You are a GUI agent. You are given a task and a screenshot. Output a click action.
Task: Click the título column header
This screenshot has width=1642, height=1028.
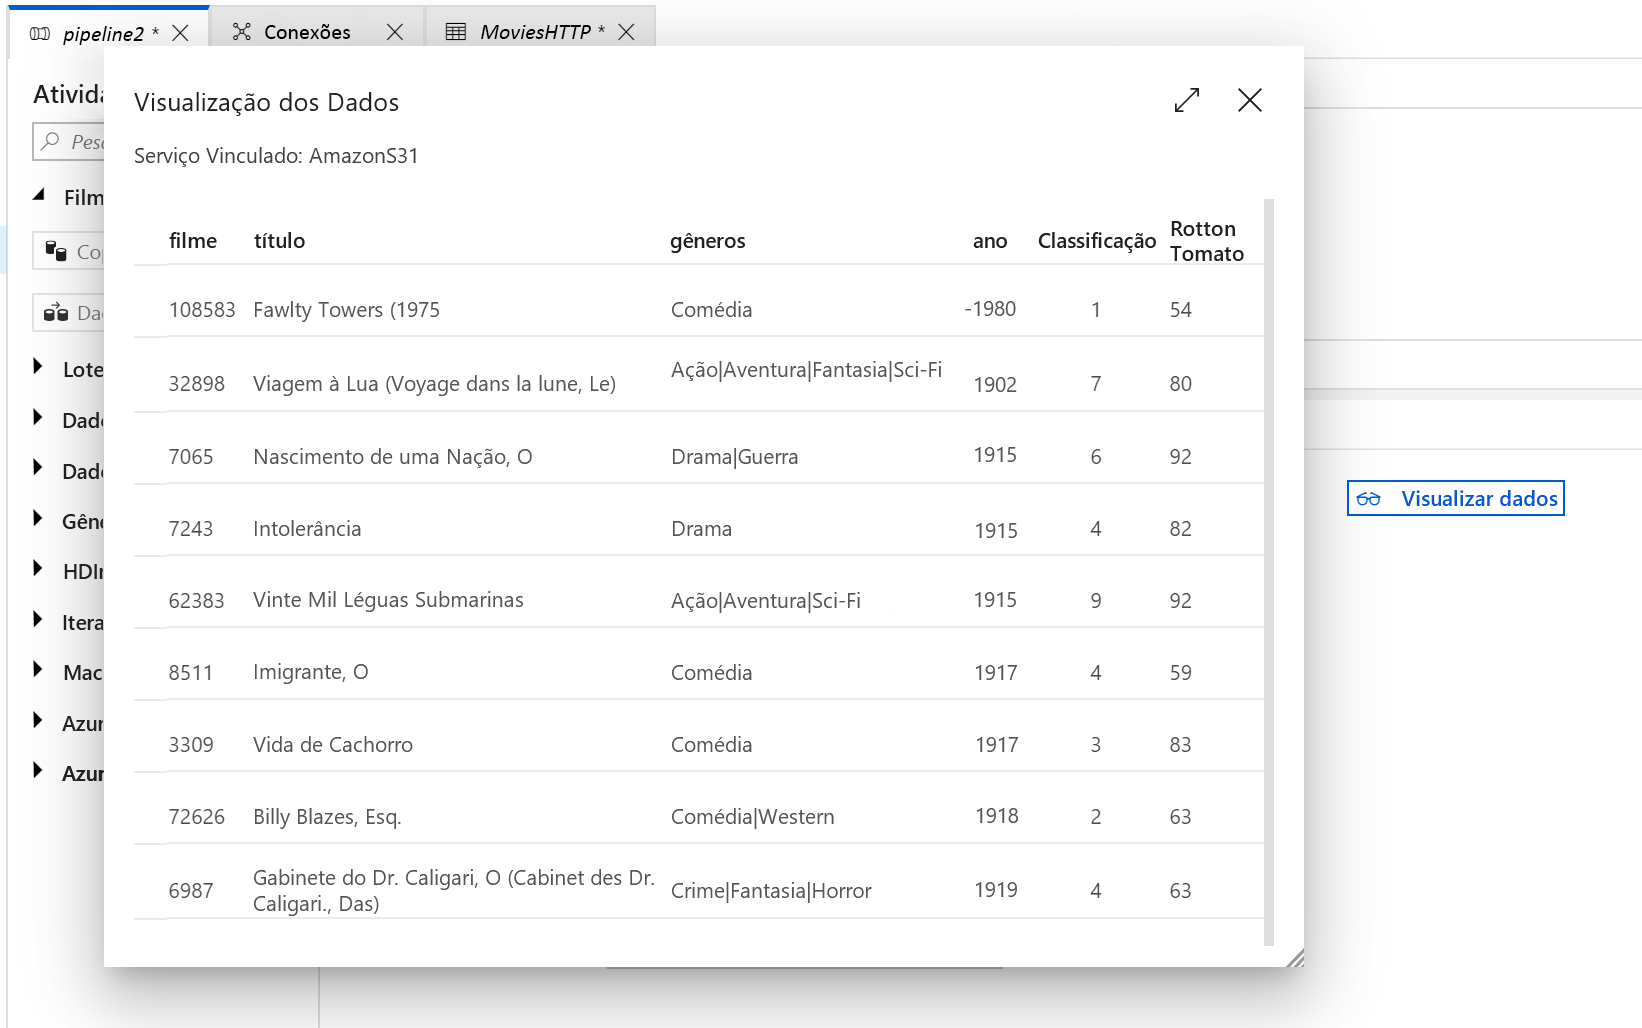coord(279,241)
